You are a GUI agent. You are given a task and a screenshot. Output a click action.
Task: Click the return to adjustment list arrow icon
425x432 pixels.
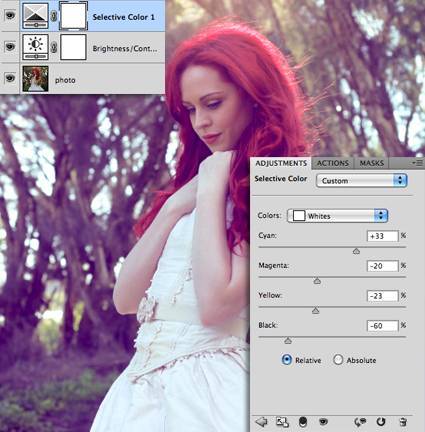pyautogui.click(x=262, y=422)
